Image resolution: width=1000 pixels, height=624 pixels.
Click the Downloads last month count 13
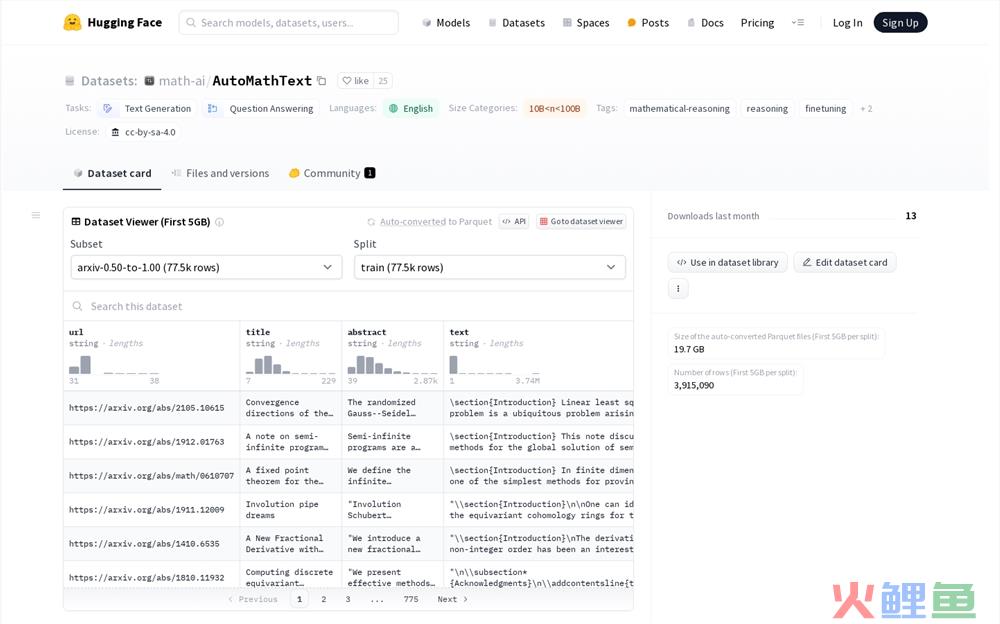[x=911, y=216]
